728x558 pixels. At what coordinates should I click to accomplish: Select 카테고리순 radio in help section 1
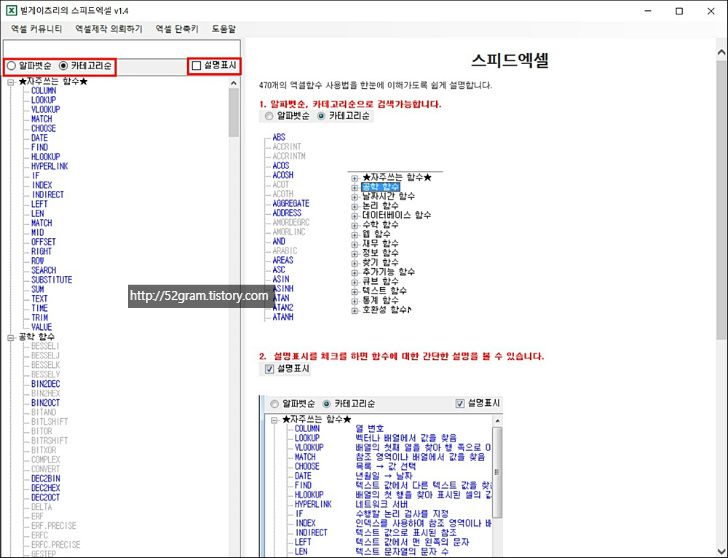tap(321, 116)
